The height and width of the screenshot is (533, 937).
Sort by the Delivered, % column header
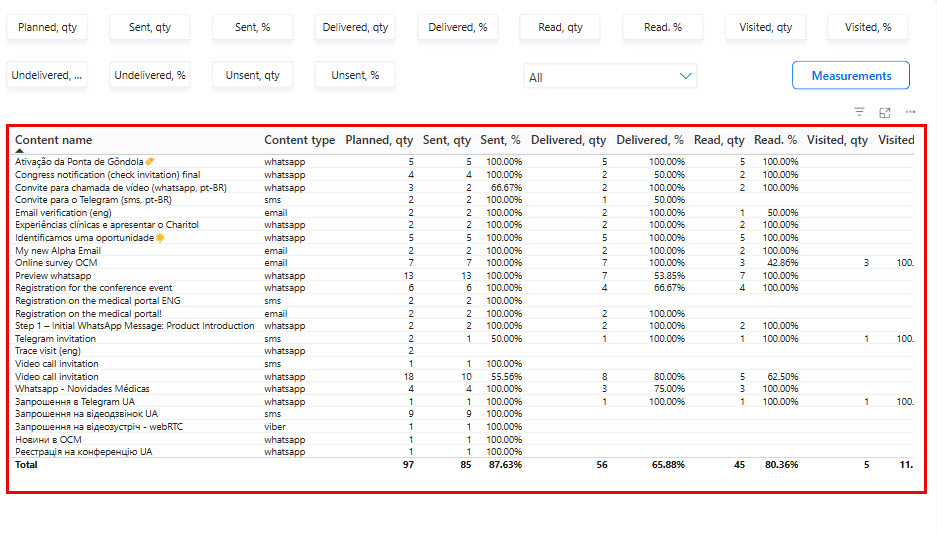pyautogui.click(x=650, y=140)
